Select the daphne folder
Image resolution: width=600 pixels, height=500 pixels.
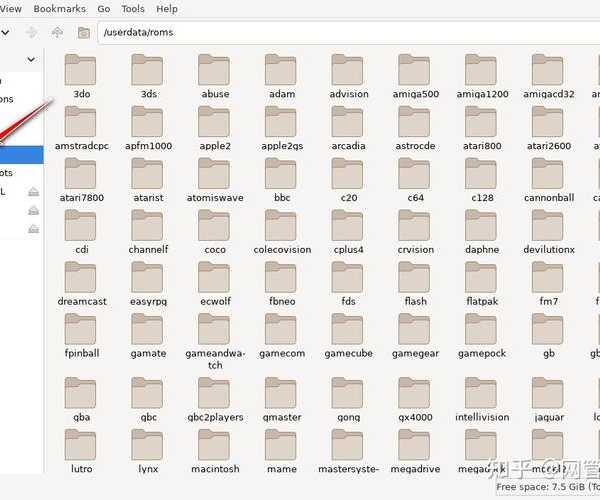(482, 232)
